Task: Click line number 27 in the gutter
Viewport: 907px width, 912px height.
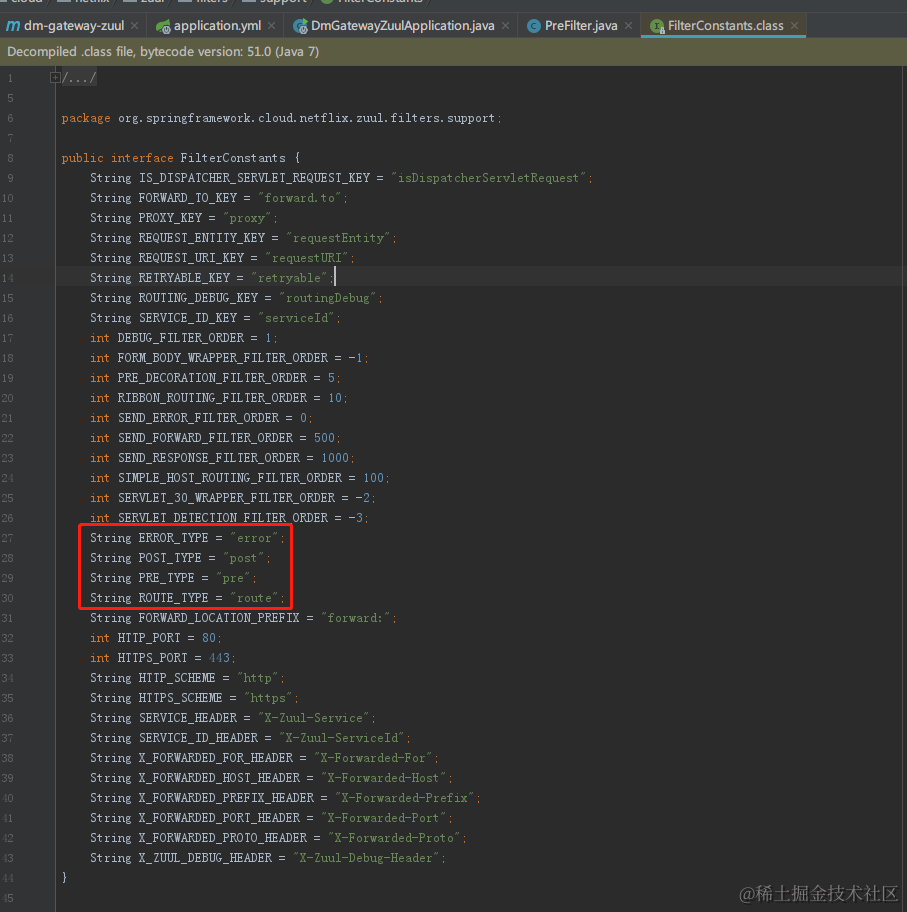Action: click(8, 538)
